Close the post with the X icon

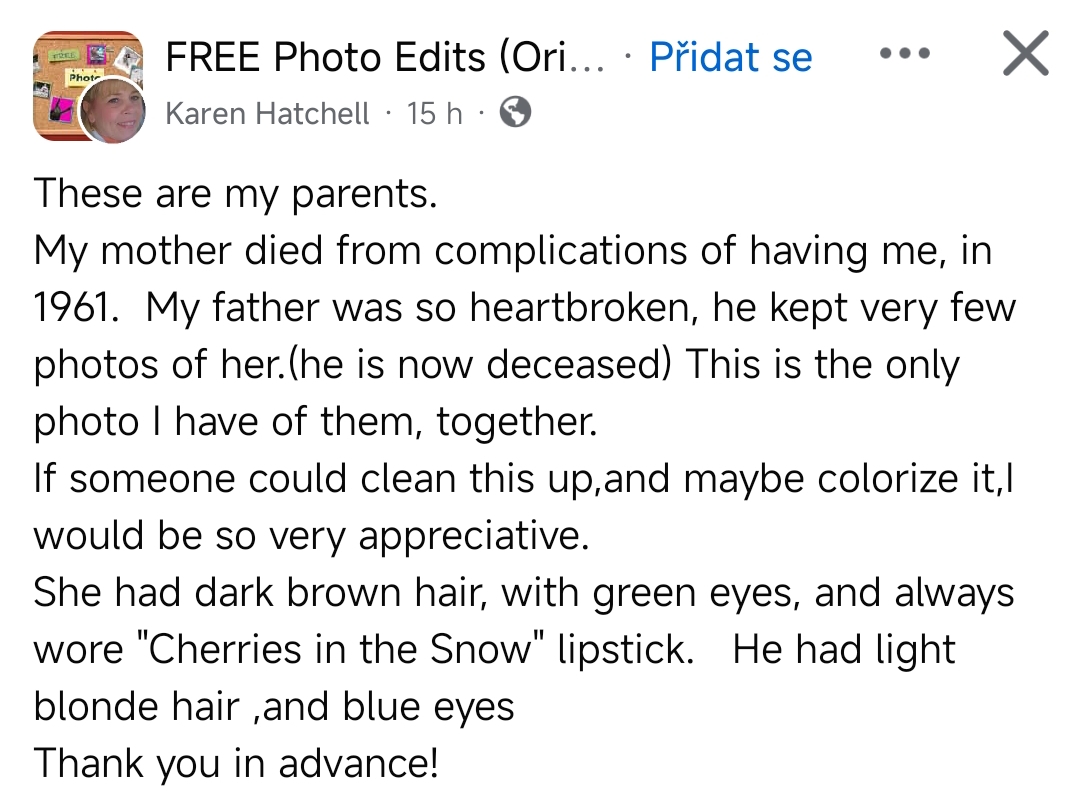[1026, 53]
